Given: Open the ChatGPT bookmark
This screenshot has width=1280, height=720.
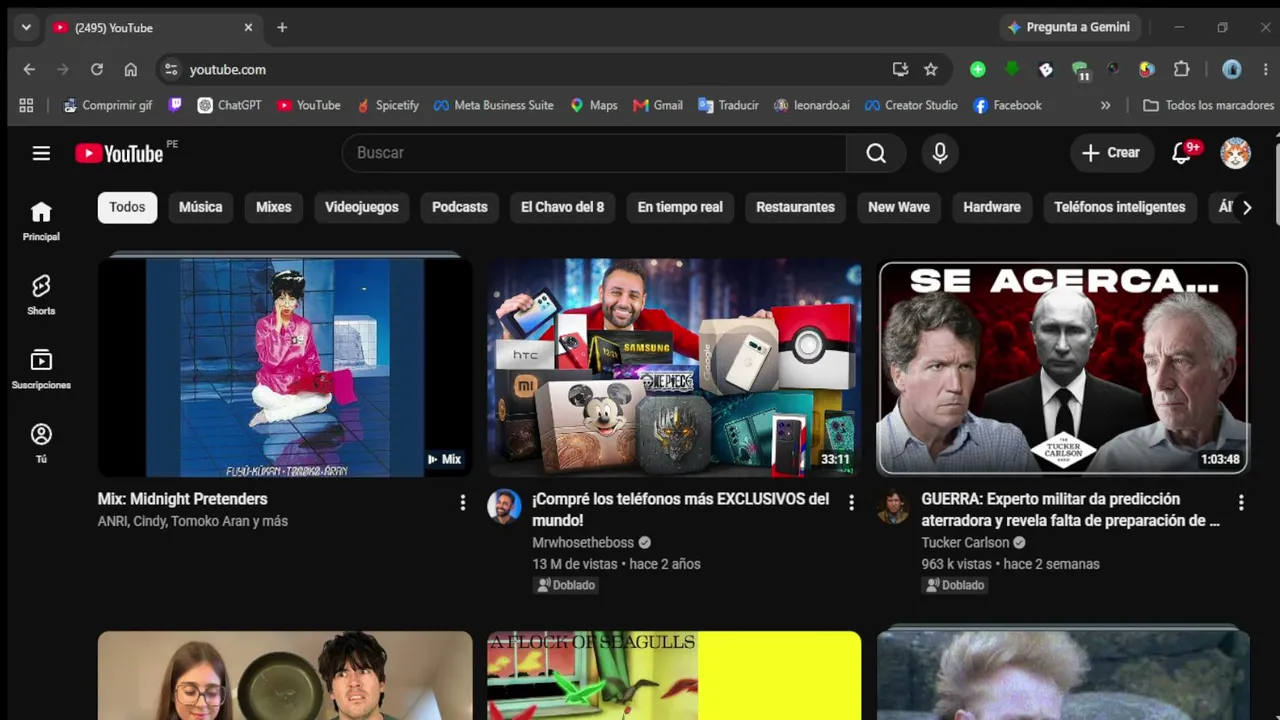Looking at the screenshot, I should tap(229, 105).
